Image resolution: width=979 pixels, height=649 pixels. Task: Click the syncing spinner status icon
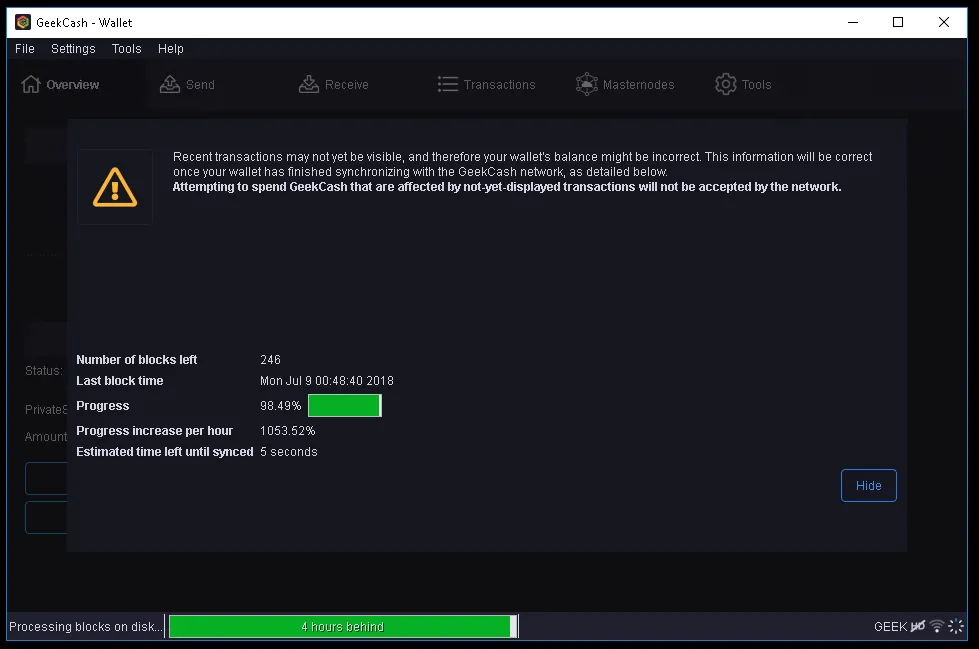click(x=956, y=626)
